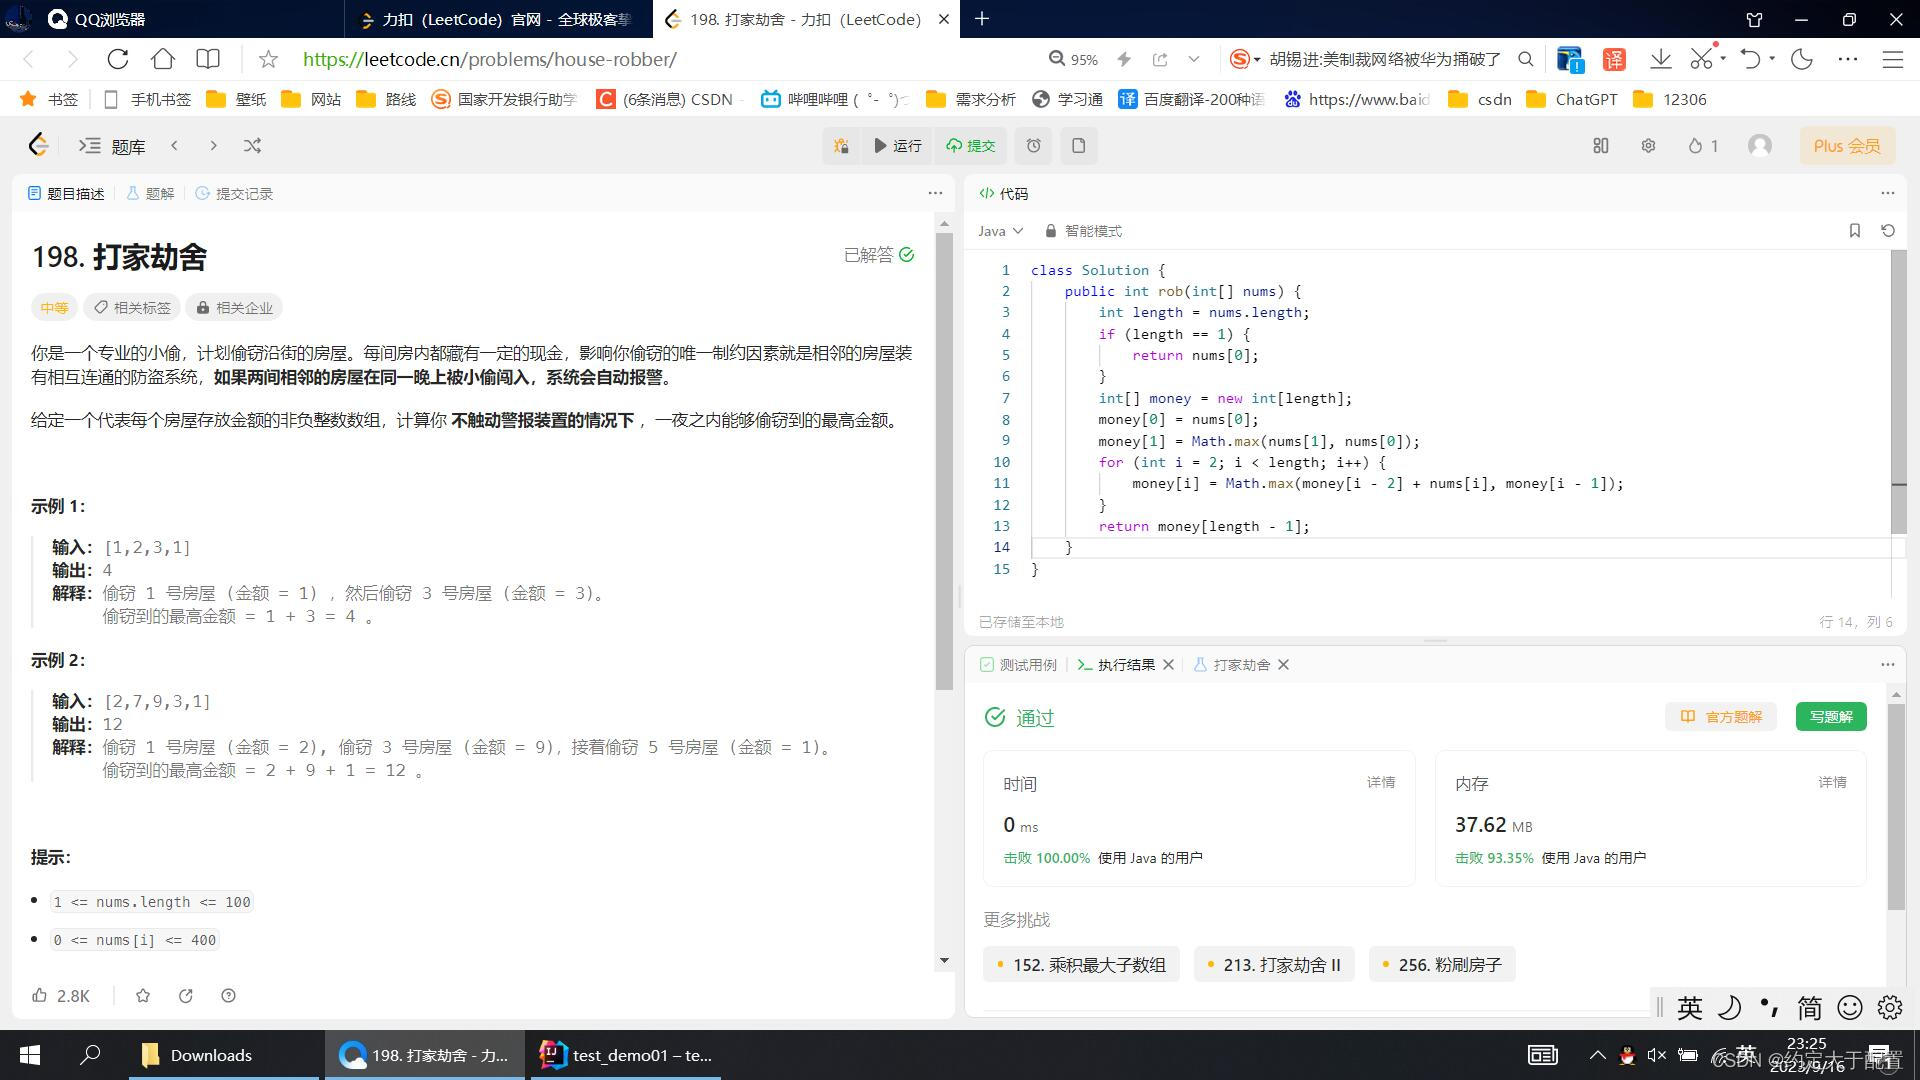Expand the 相关标签 tags section
1920x1080 pixels.
pyautogui.click(x=132, y=308)
